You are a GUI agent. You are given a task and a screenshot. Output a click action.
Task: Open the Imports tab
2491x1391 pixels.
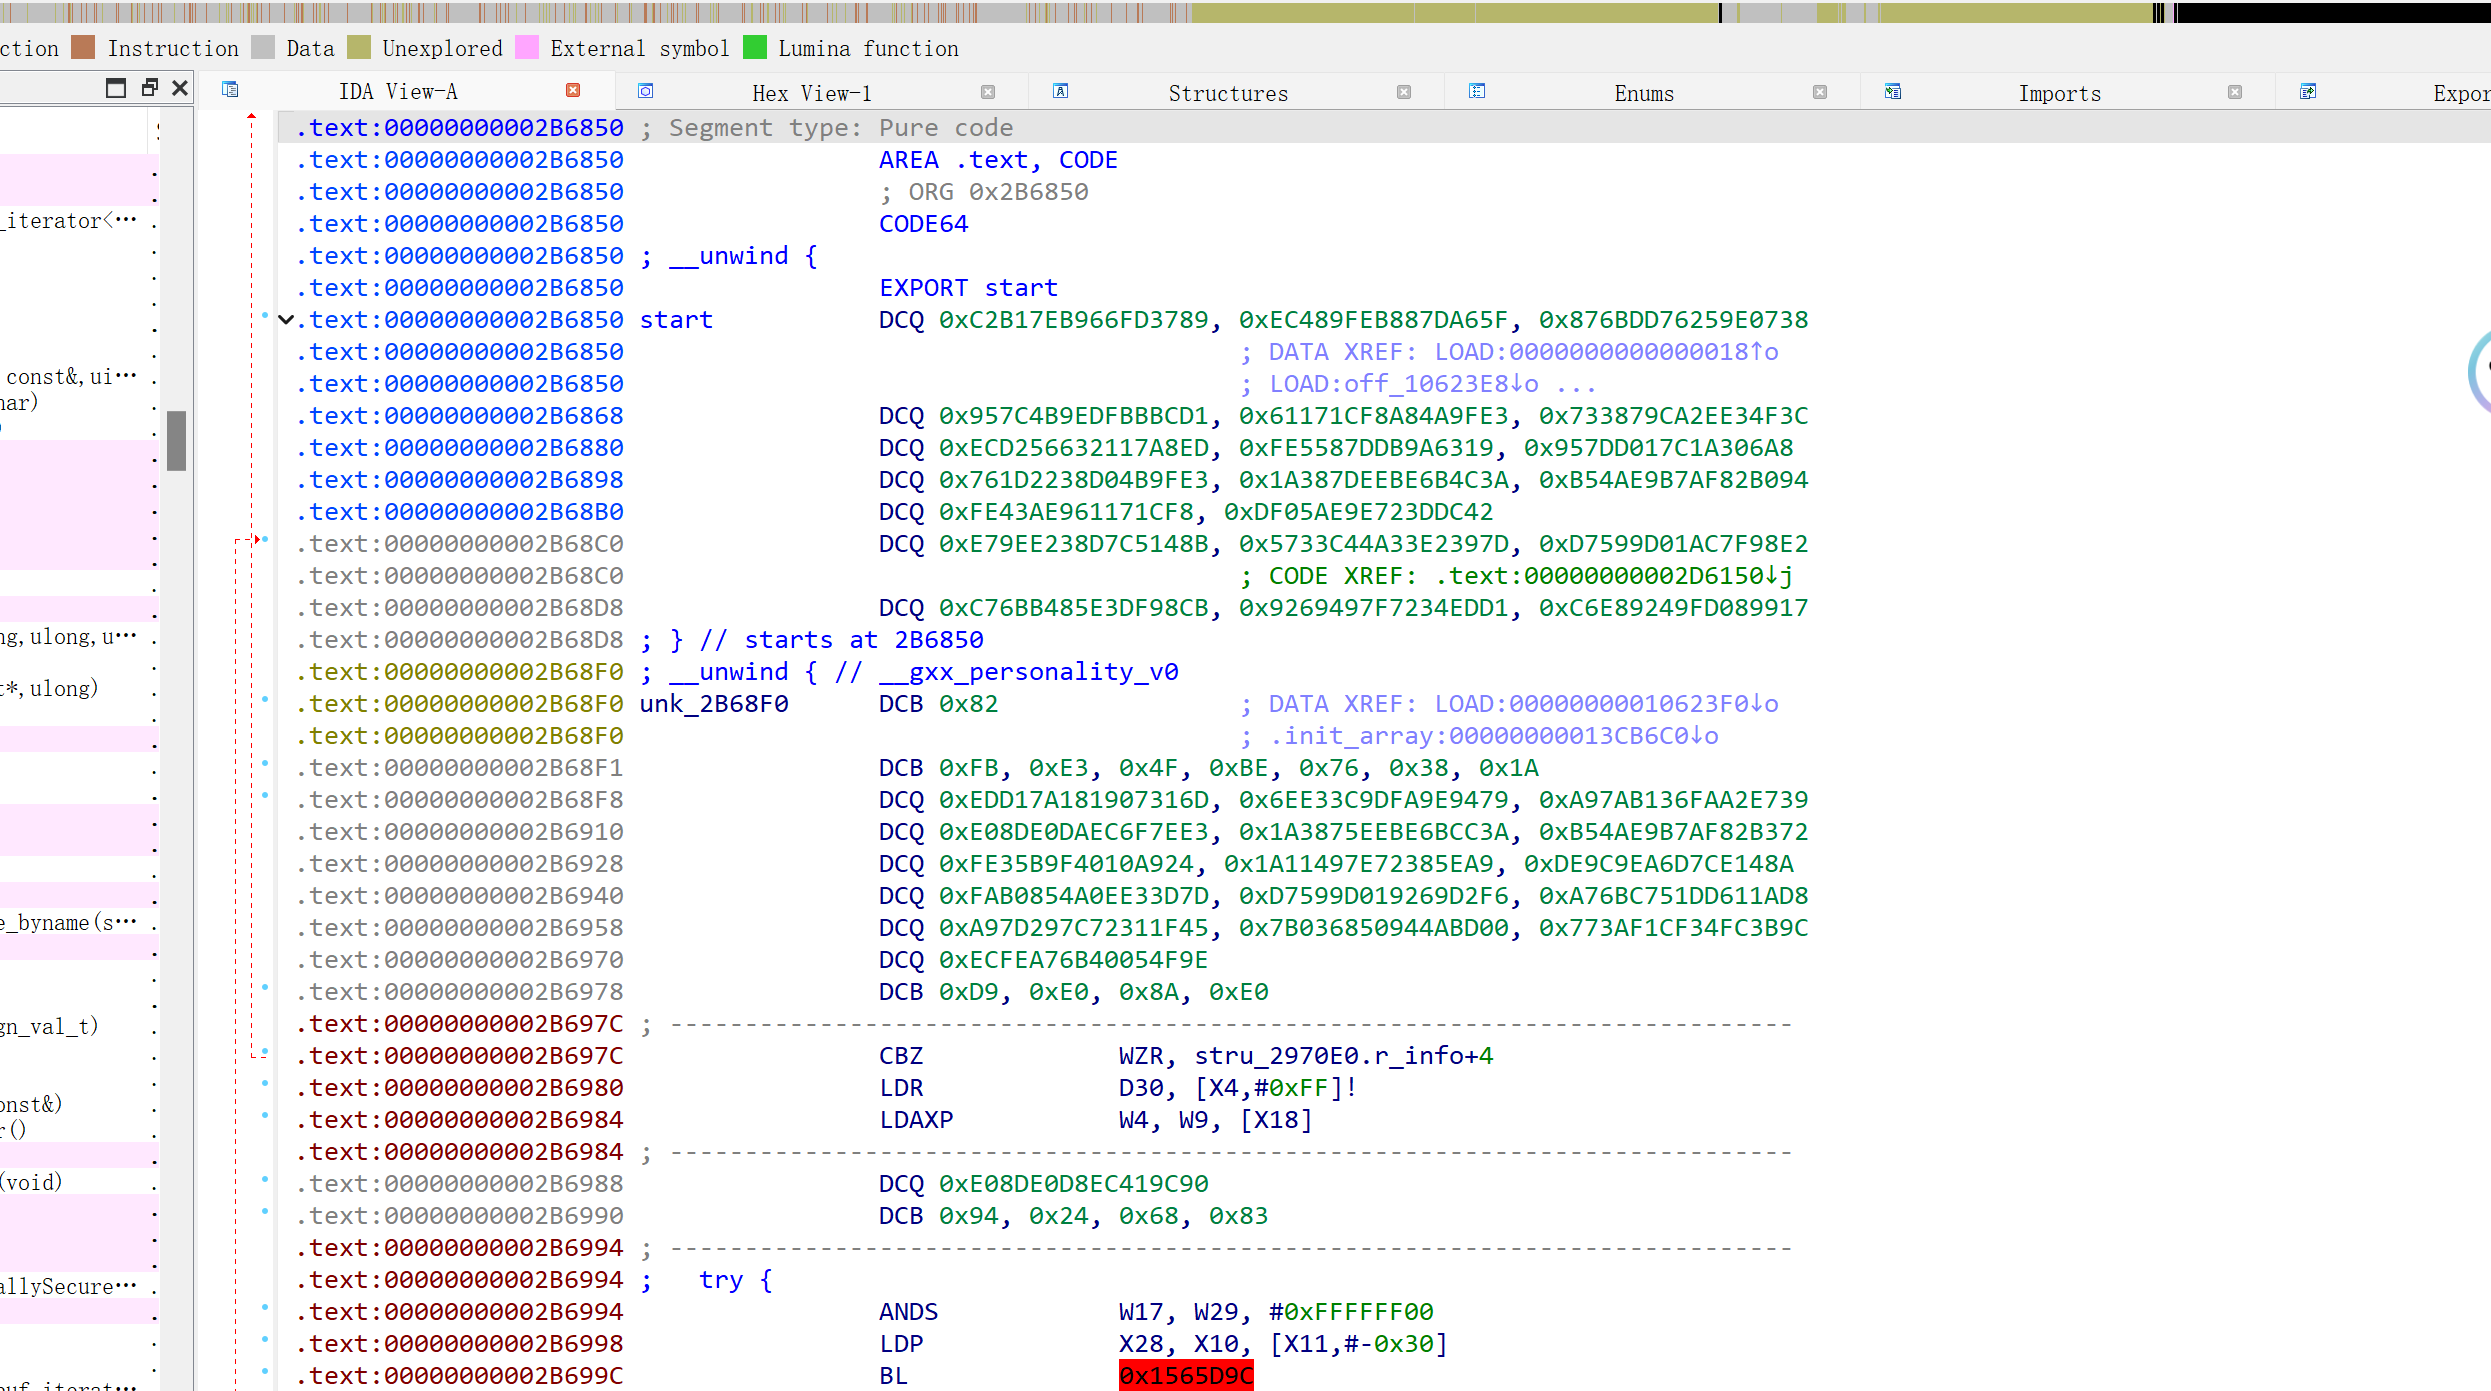pos(2059,93)
